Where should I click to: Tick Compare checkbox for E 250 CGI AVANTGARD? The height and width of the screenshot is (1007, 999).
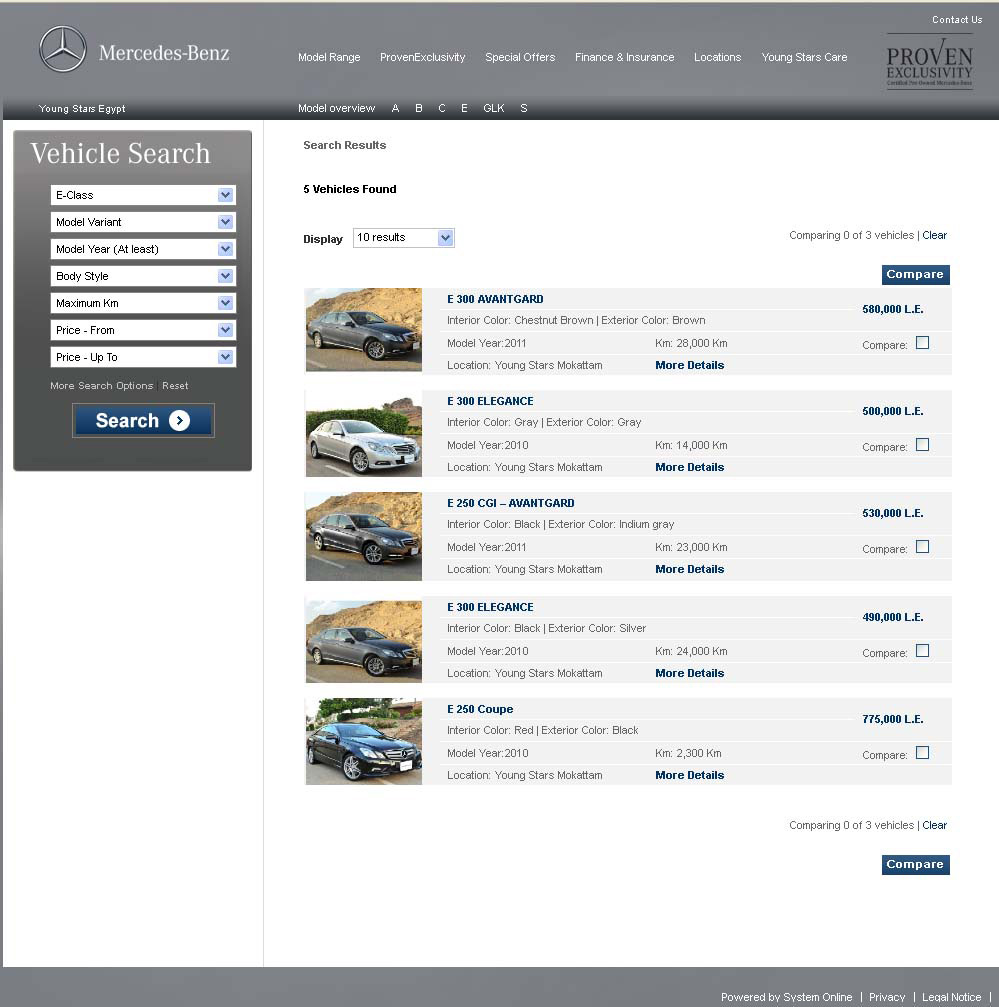923,547
